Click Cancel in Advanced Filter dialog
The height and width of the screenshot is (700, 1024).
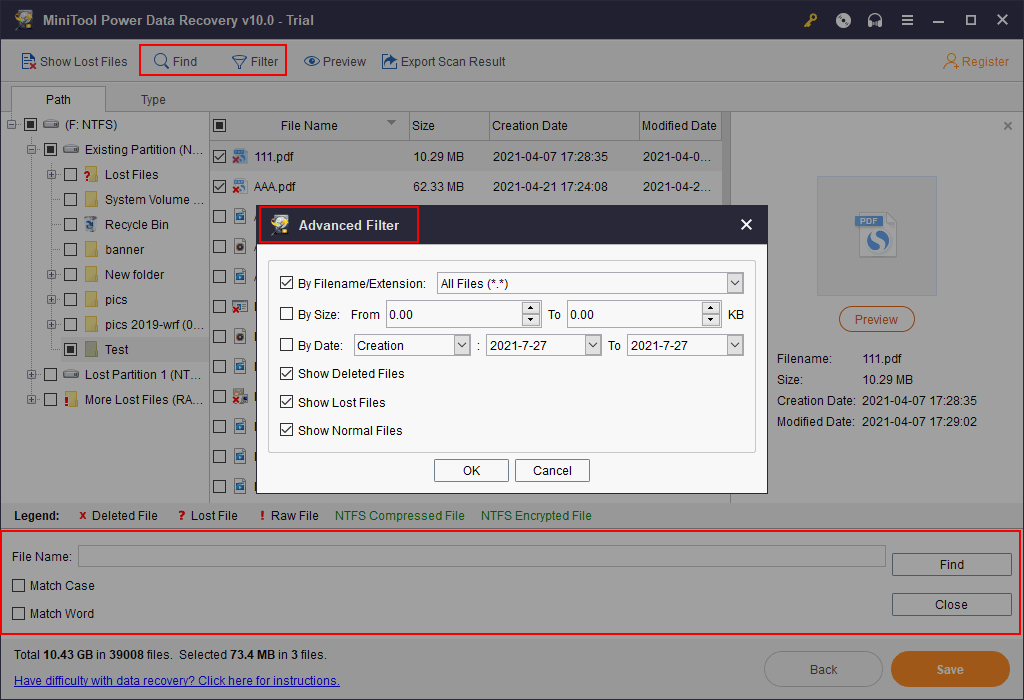[x=552, y=470]
